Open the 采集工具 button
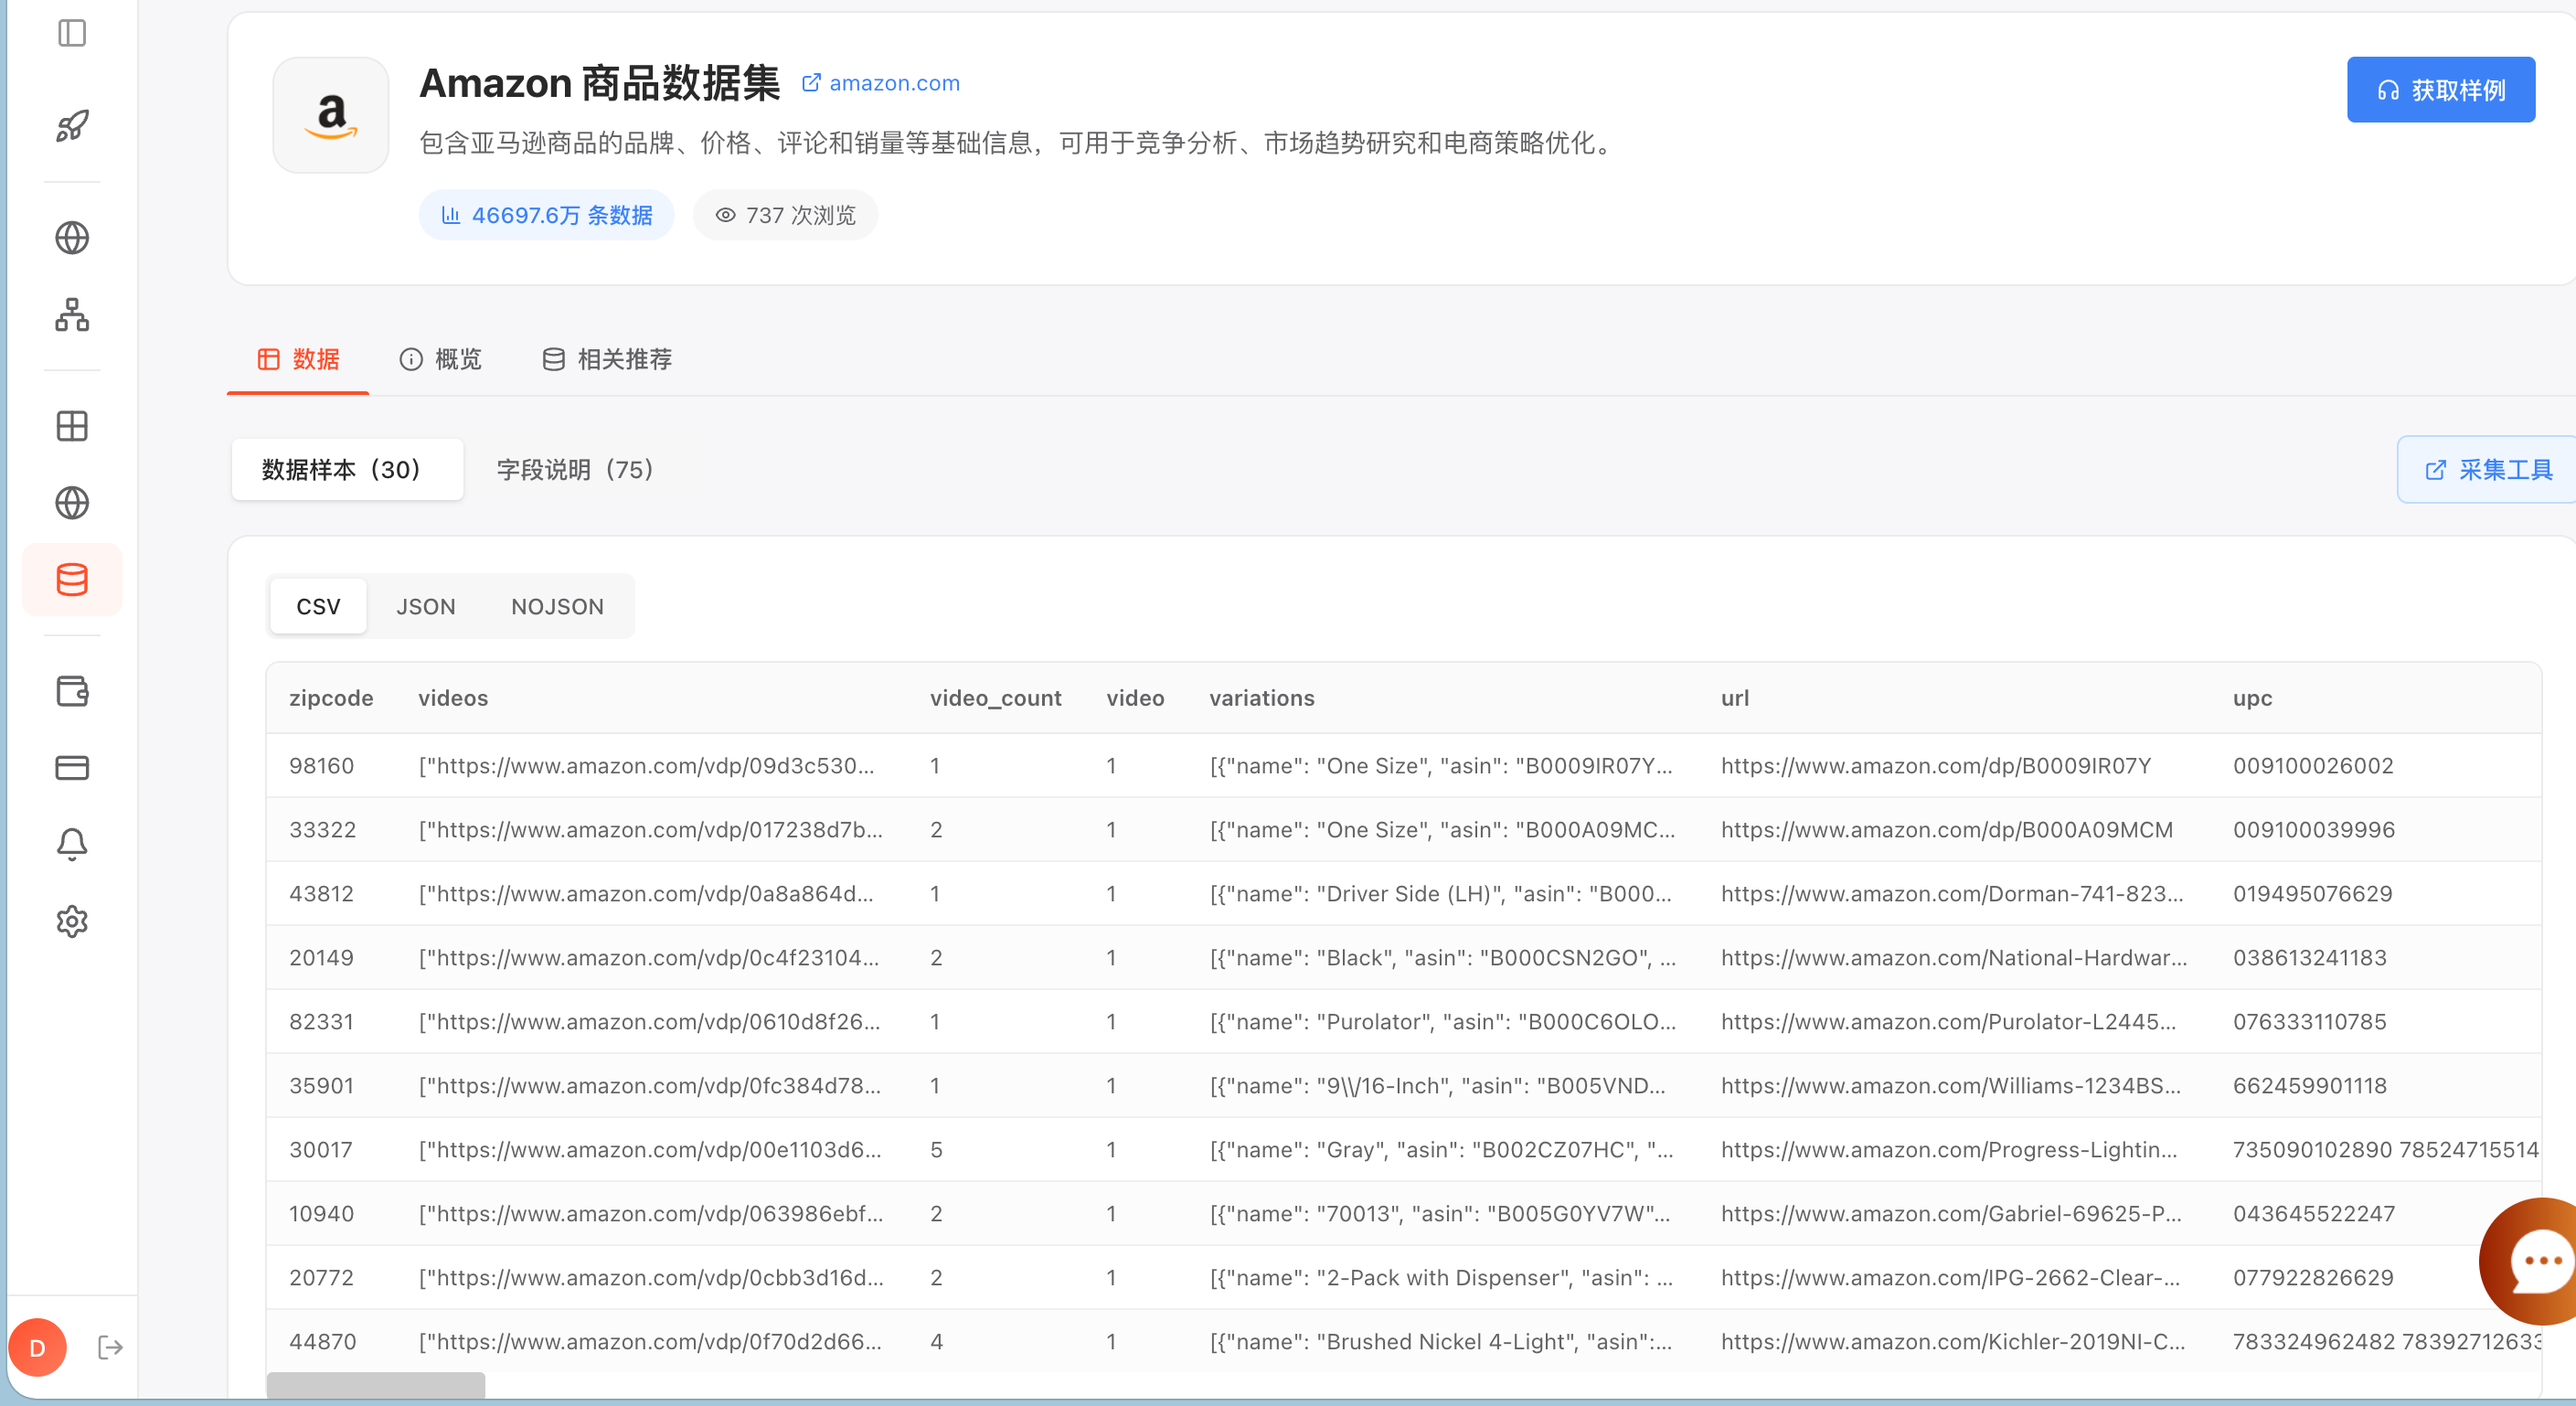2576x1406 pixels. coord(2487,469)
